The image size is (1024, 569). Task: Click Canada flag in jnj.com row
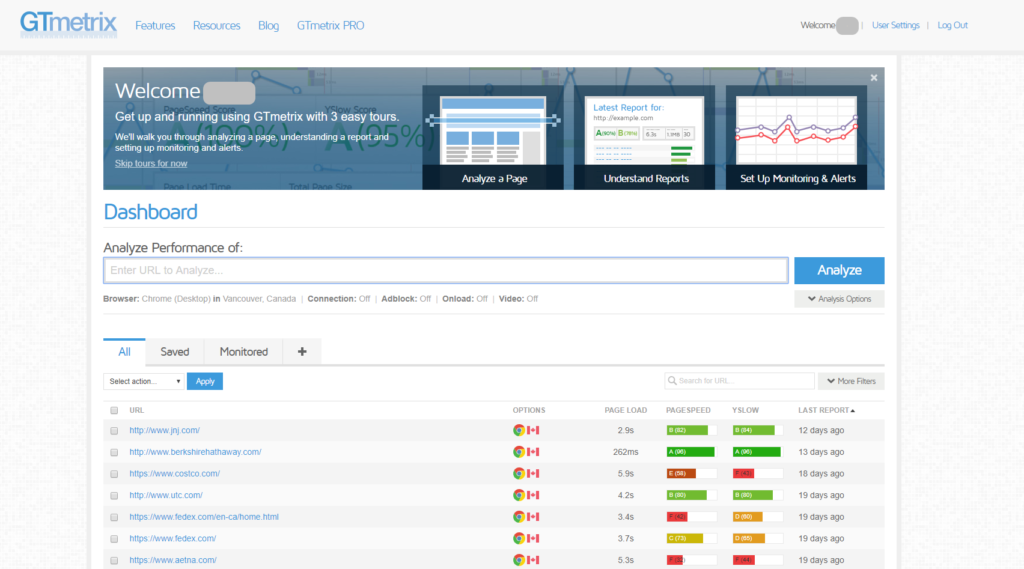pos(534,431)
